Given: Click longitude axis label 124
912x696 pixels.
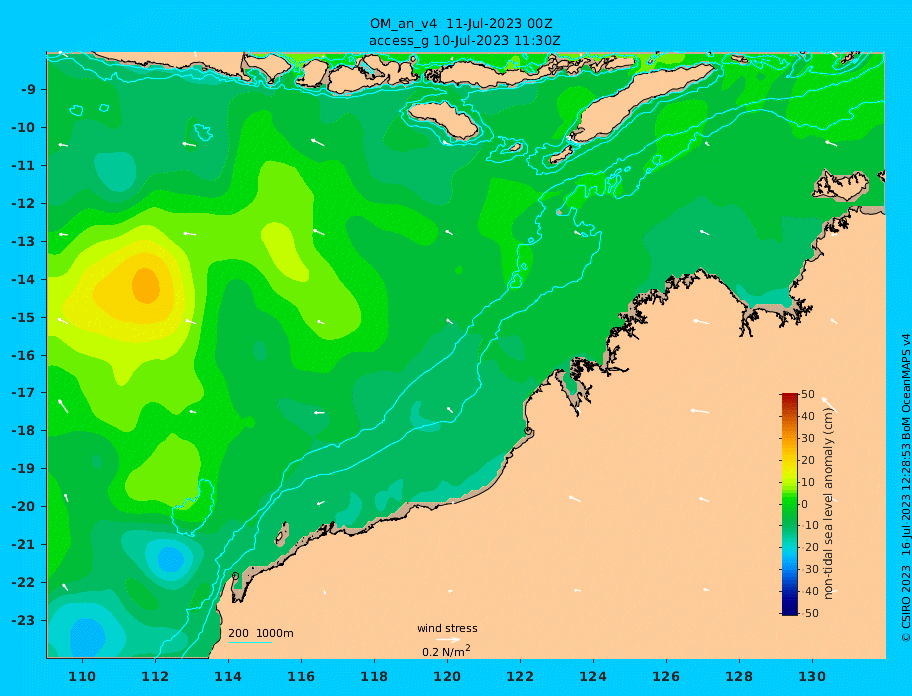Looking at the screenshot, I should (593, 677).
